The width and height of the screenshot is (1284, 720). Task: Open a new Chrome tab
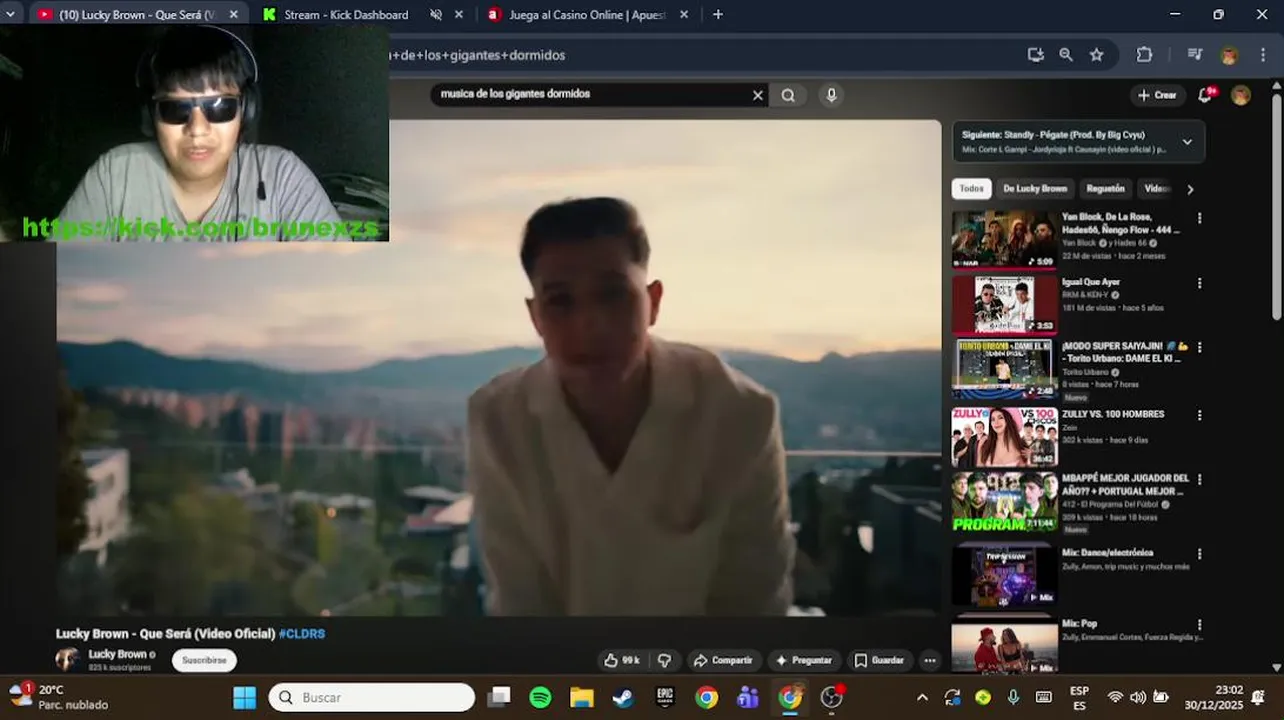coord(718,15)
